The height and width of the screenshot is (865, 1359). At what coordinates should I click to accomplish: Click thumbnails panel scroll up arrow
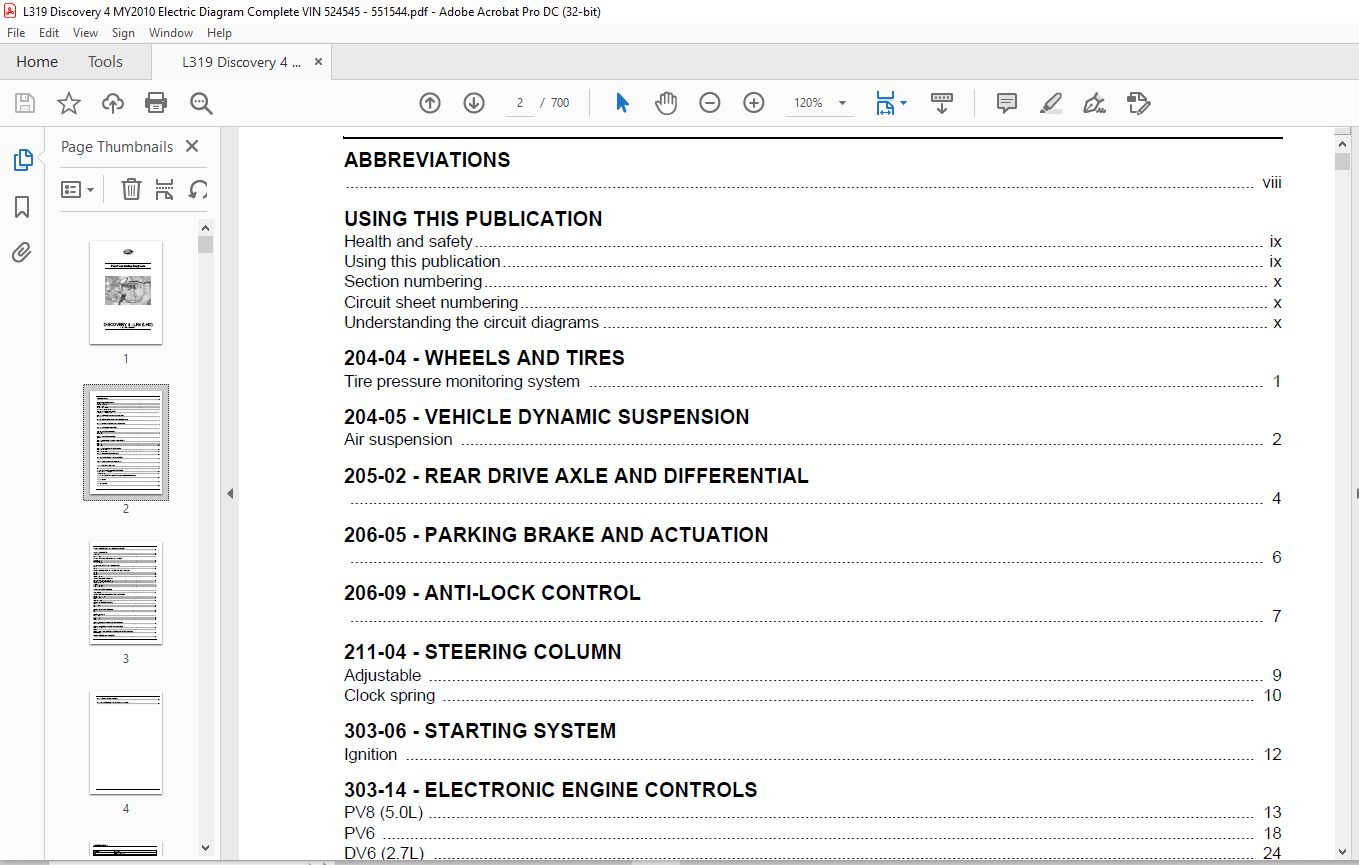tap(205, 228)
